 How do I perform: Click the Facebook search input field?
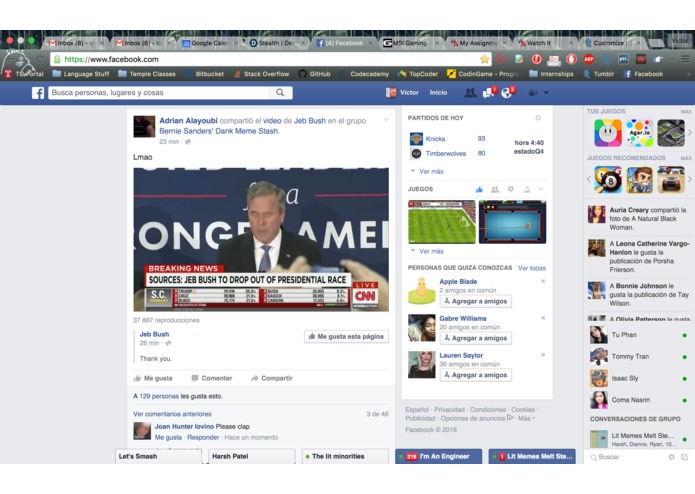pyautogui.click(x=160, y=93)
